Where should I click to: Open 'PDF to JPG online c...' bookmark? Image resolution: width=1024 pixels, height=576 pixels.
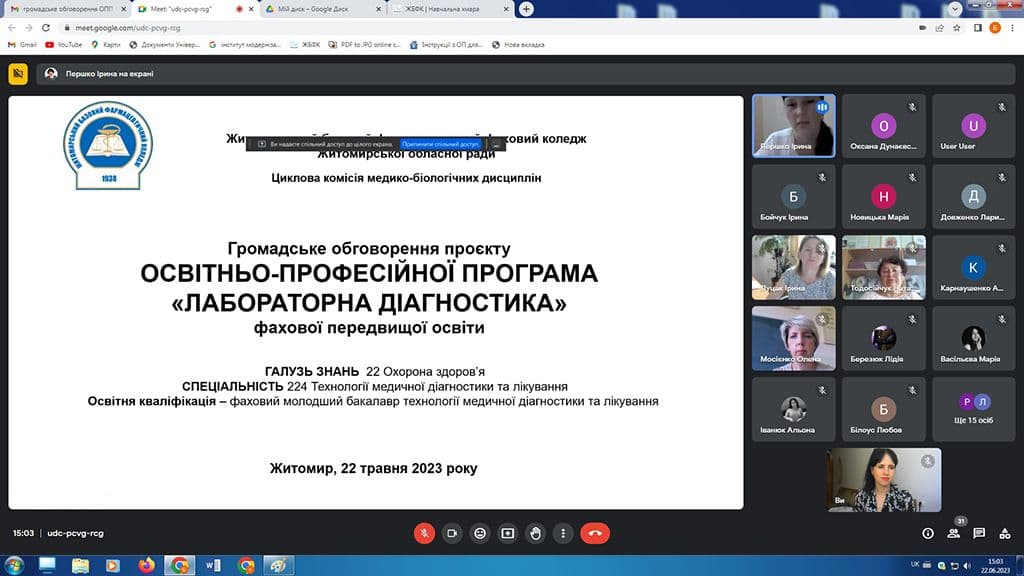click(x=364, y=45)
